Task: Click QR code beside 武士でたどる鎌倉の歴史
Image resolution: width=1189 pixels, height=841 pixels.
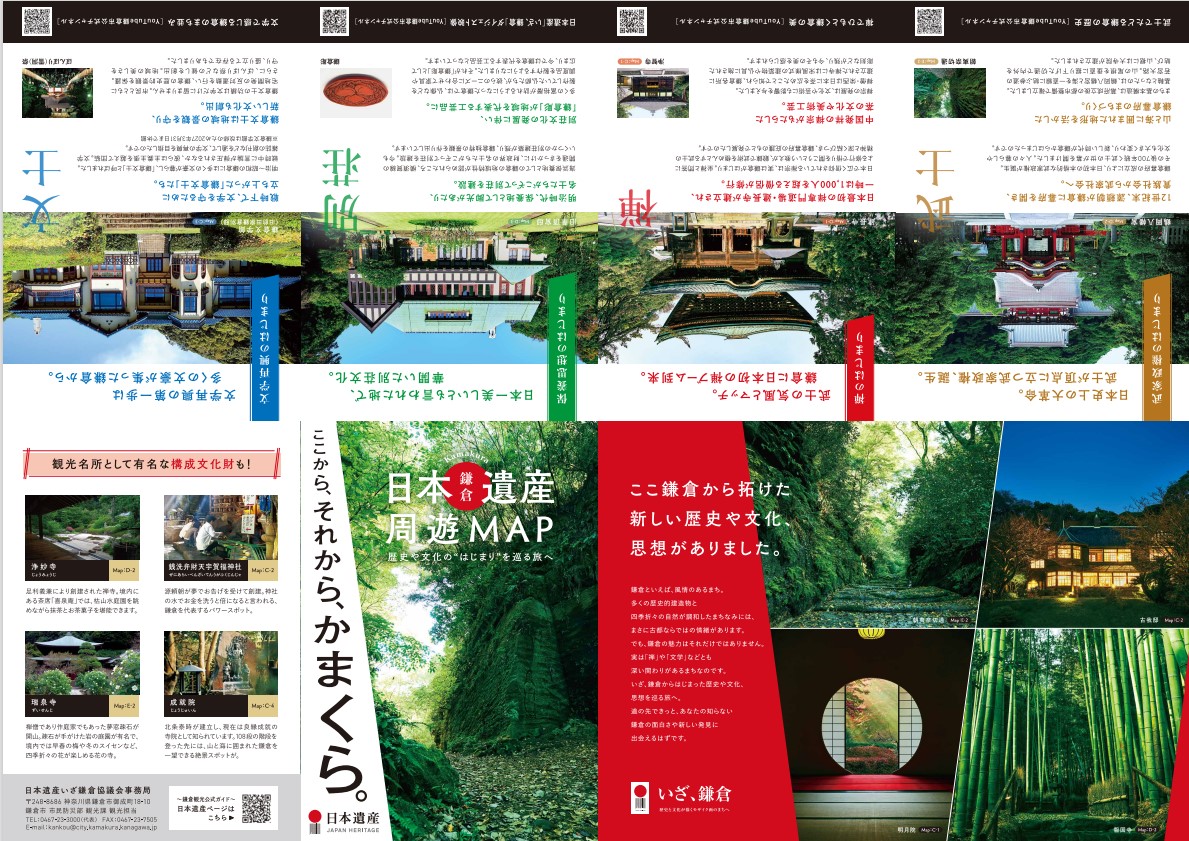Action: (929, 21)
